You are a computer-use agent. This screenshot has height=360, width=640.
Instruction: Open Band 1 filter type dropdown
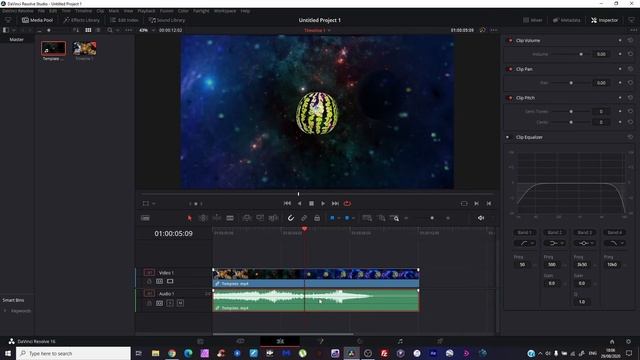click(x=524, y=243)
